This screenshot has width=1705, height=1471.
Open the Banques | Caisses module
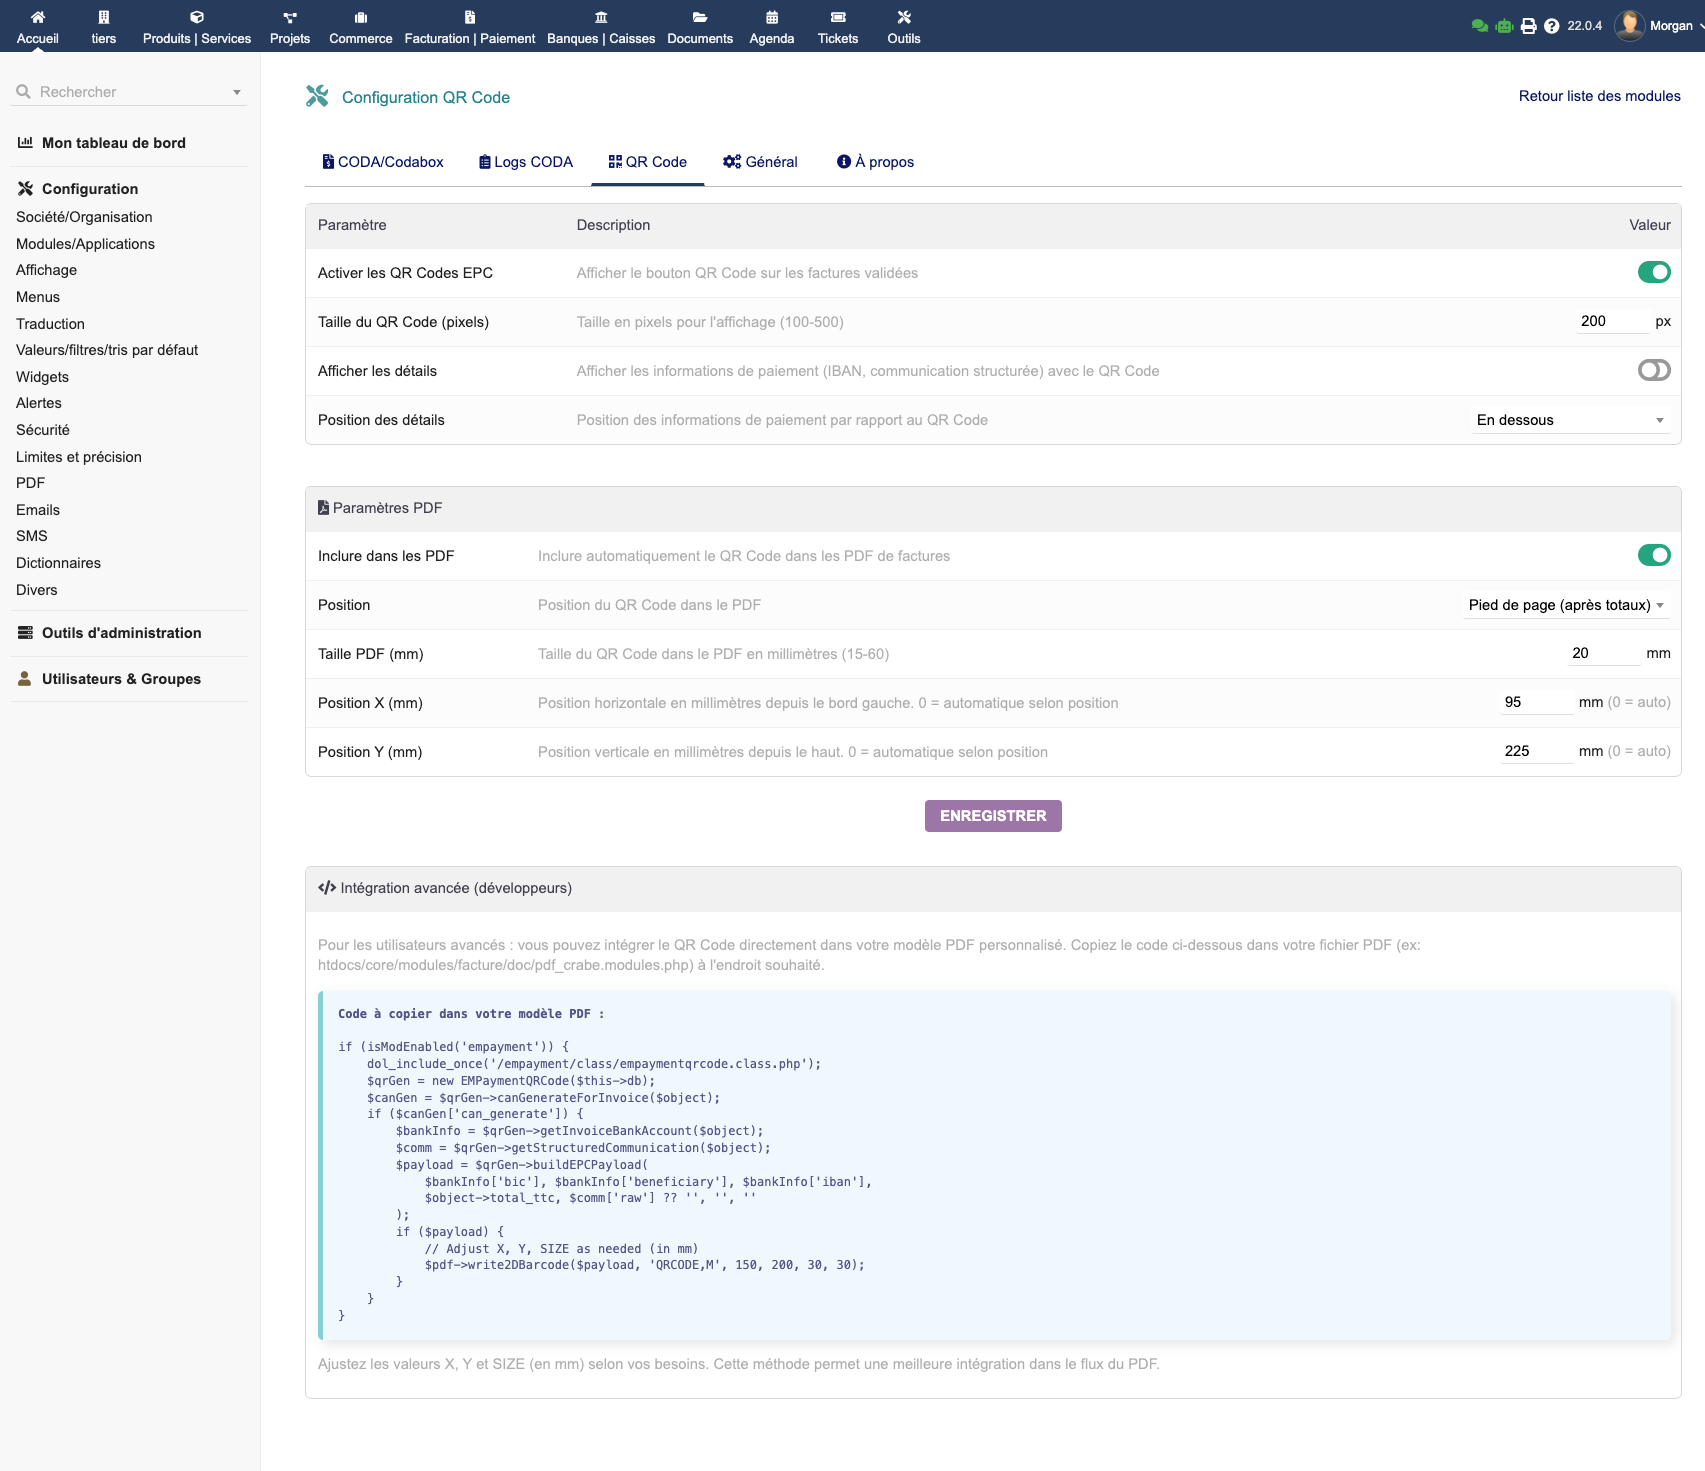pyautogui.click(x=599, y=27)
